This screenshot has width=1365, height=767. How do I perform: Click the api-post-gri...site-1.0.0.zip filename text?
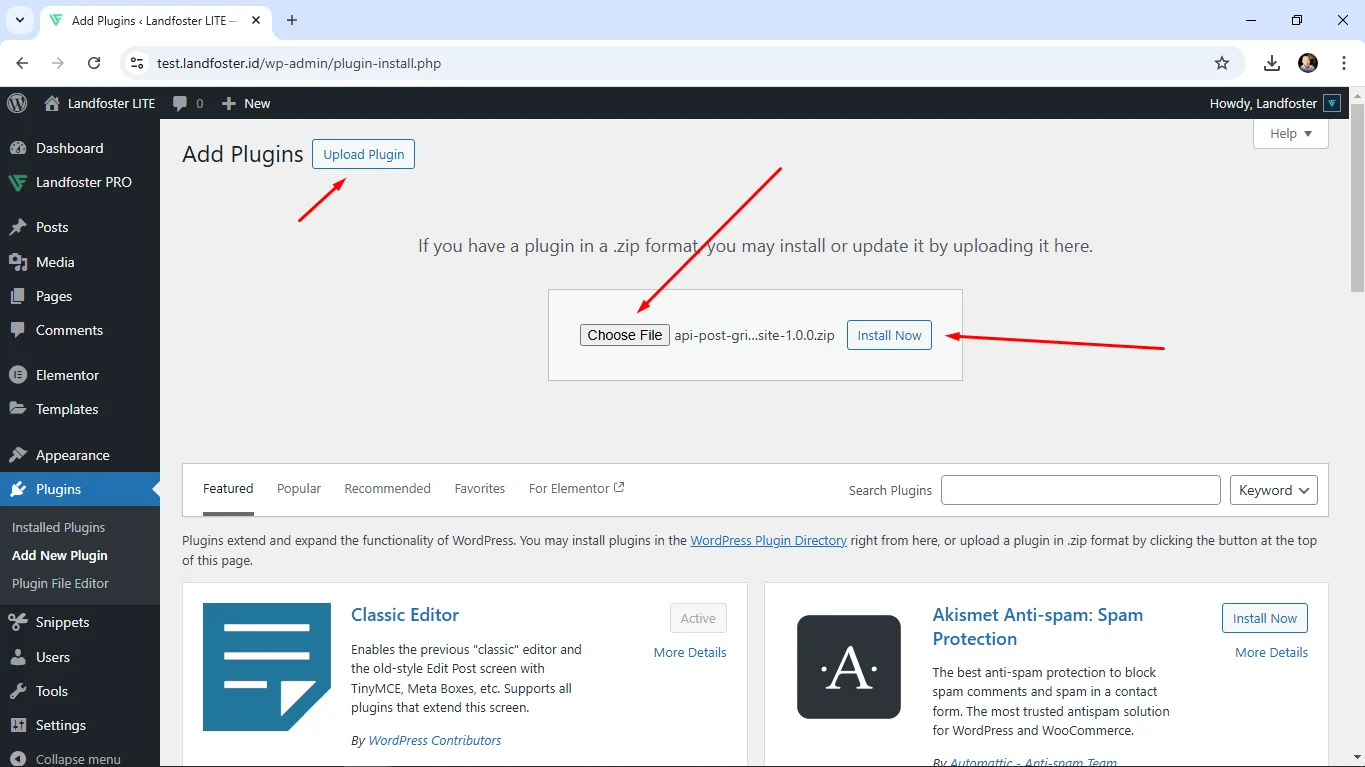pyautogui.click(x=754, y=335)
